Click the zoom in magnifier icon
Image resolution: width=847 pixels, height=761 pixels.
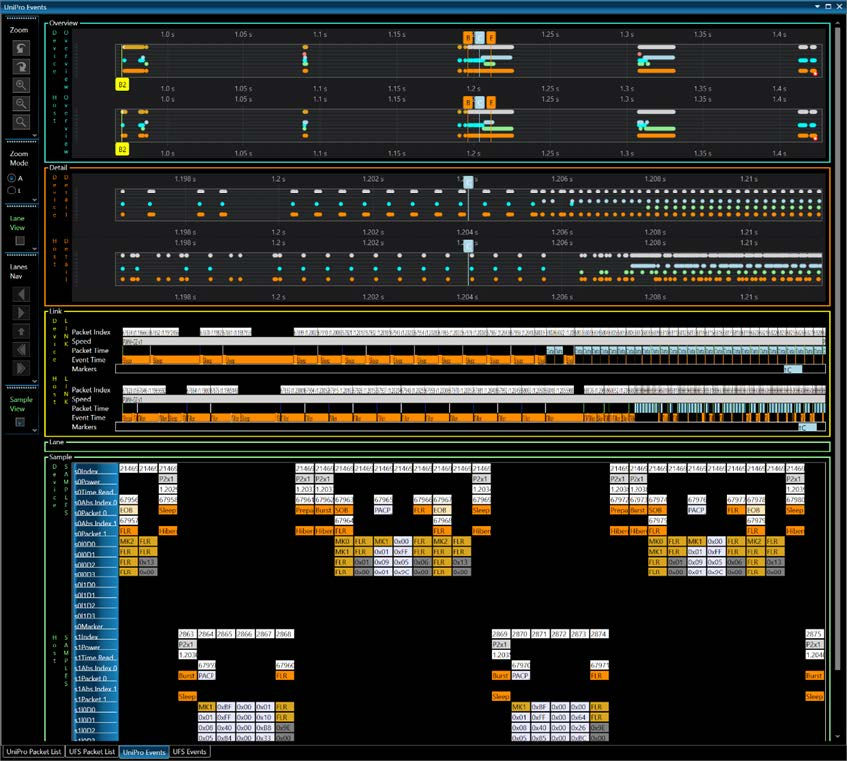(21, 85)
